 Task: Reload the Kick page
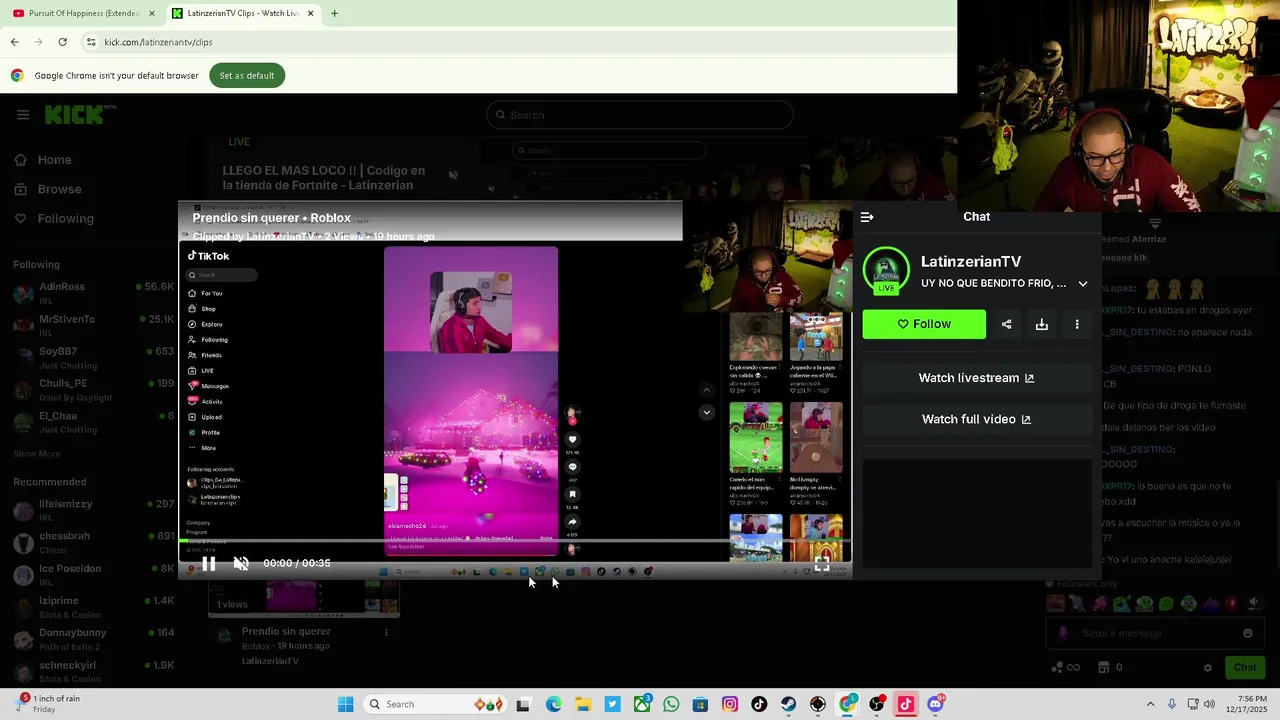(62, 42)
